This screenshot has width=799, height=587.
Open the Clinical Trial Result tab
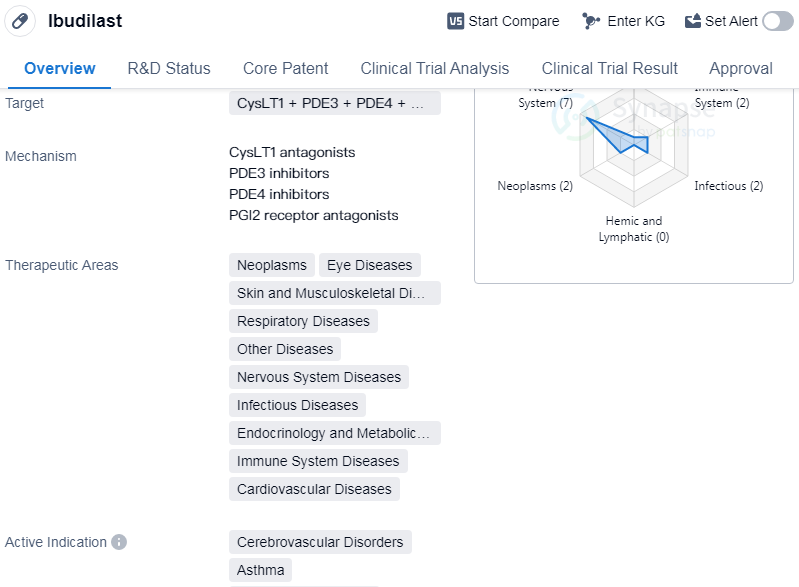[x=609, y=68]
